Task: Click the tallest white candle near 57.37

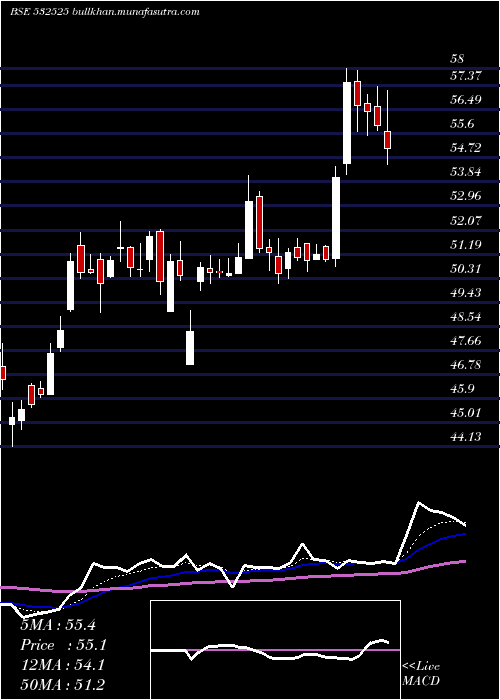Action: (x=347, y=123)
